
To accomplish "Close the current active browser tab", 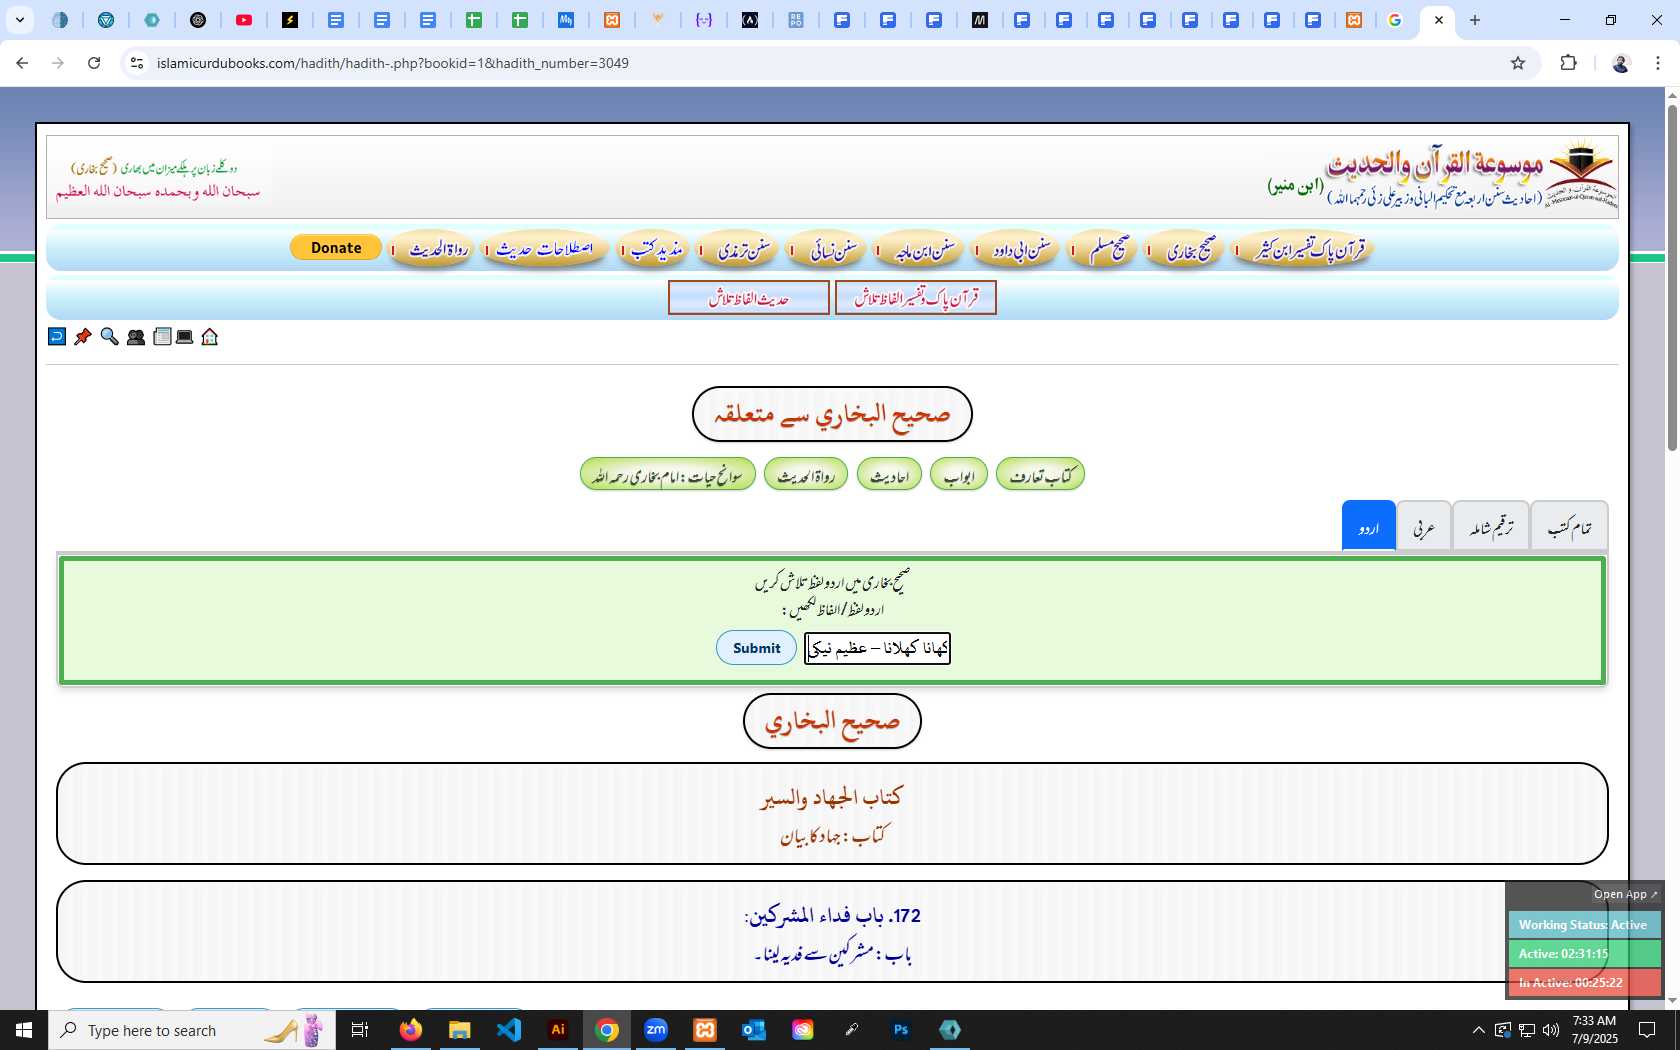I will [1439, 20].
